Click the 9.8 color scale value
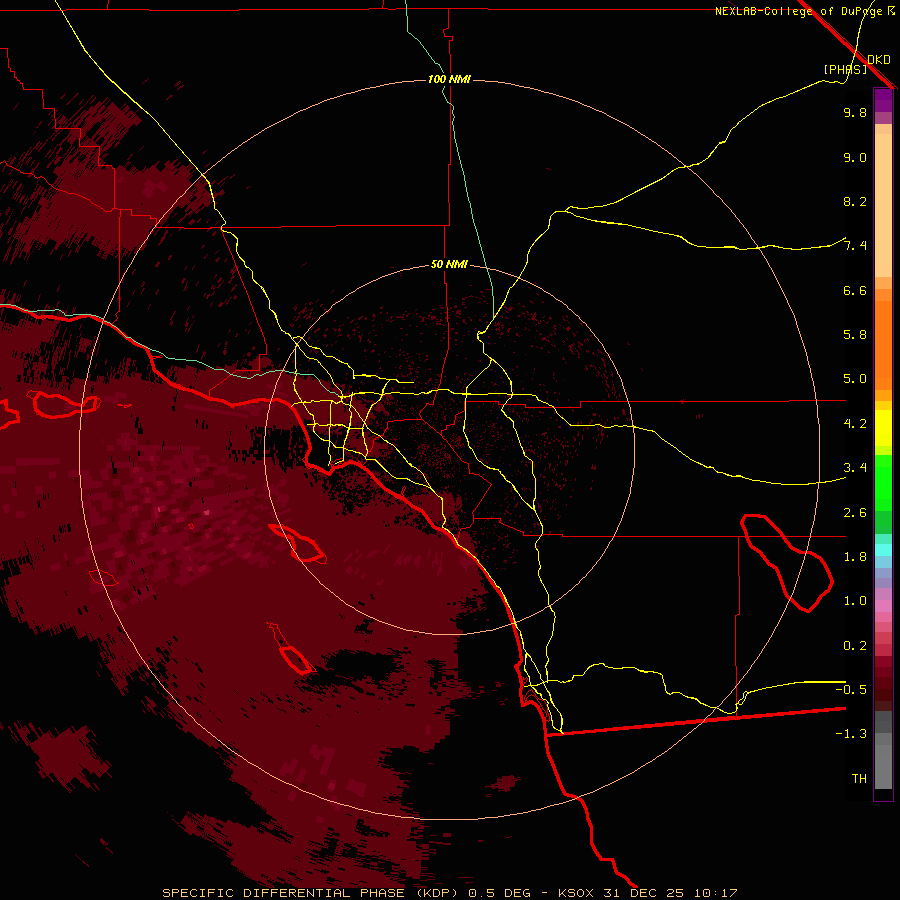This screenshot has height=900, width=900. click(855, 112)
